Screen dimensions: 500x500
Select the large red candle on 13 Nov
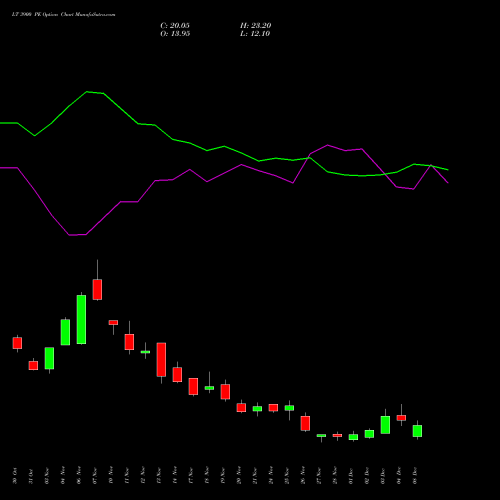[161, 360]
